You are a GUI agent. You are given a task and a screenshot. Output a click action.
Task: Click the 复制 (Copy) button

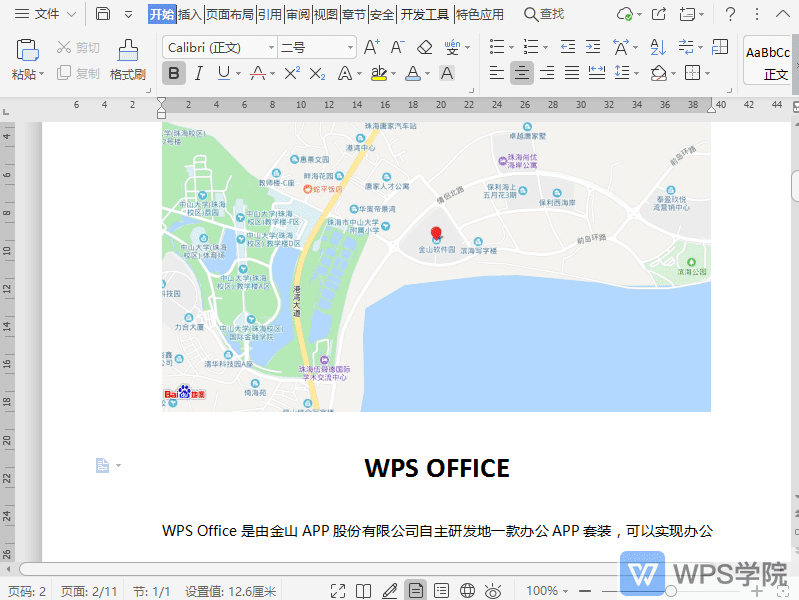pos(78,73)
